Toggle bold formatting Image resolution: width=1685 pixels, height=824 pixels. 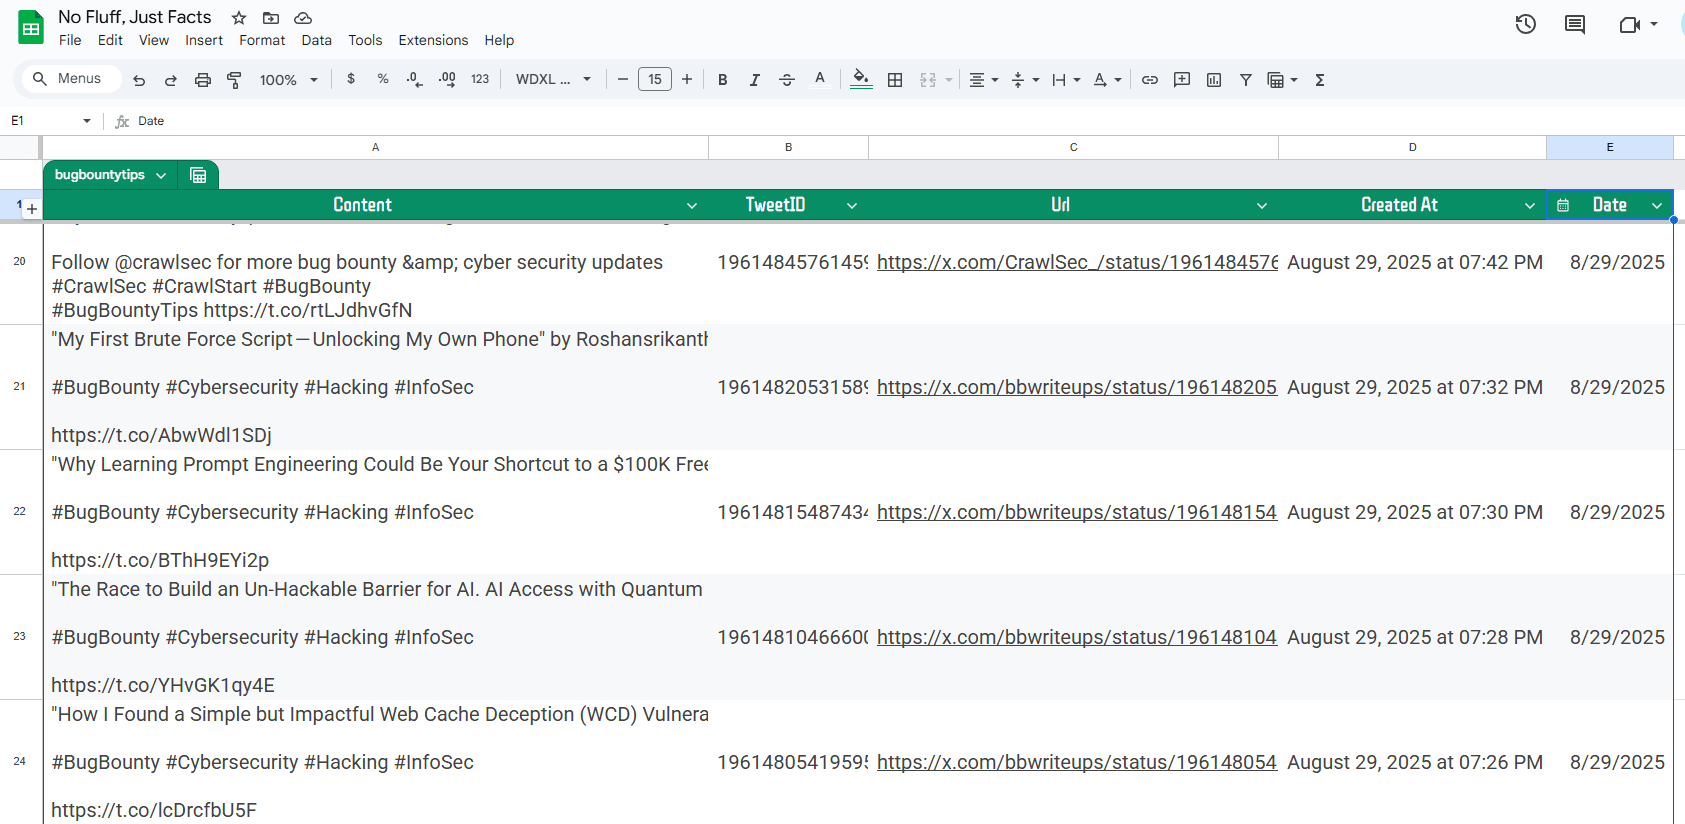[723, 80]
